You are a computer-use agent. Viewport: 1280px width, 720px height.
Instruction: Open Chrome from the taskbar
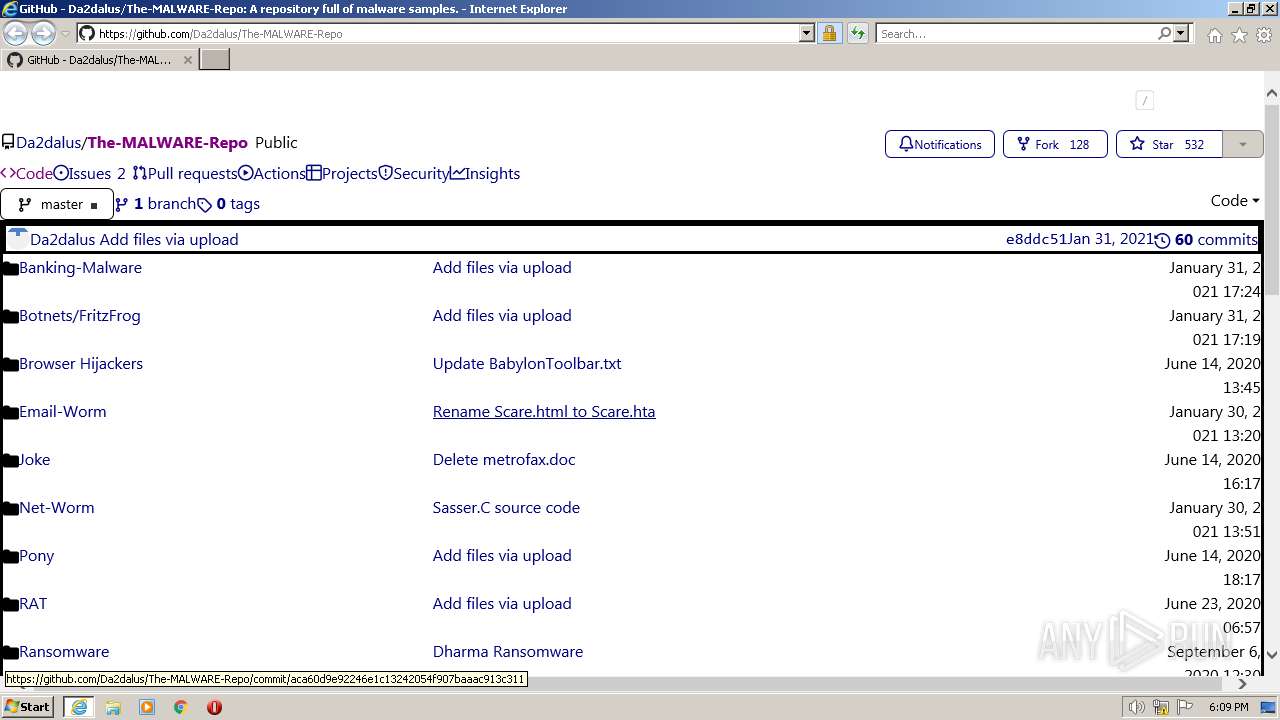181,707
